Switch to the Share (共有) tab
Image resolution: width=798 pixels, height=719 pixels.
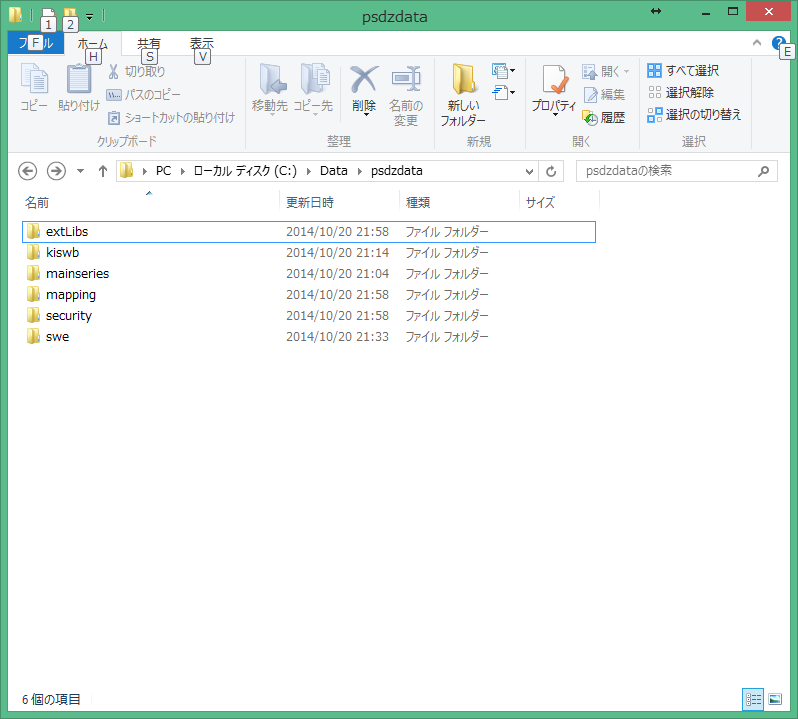pos(149,43)
